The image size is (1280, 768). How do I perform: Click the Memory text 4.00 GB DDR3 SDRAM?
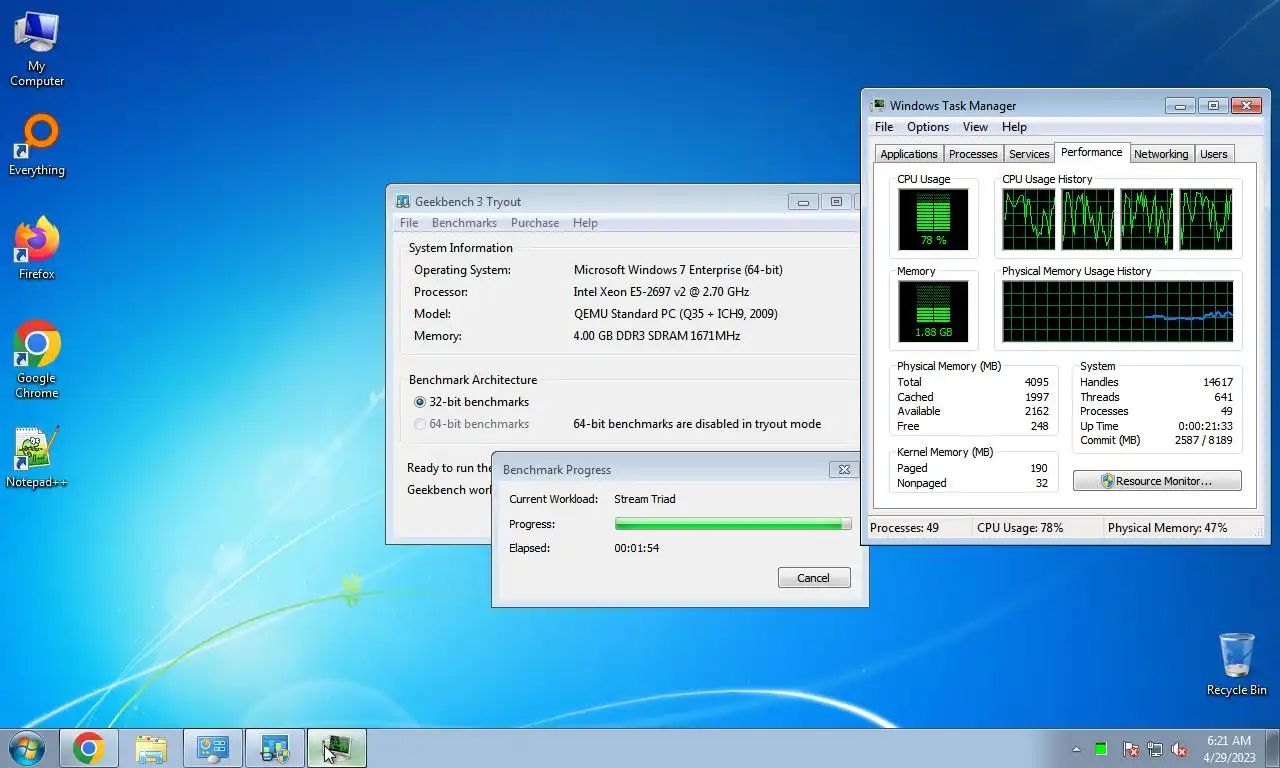tap(656, 336)
